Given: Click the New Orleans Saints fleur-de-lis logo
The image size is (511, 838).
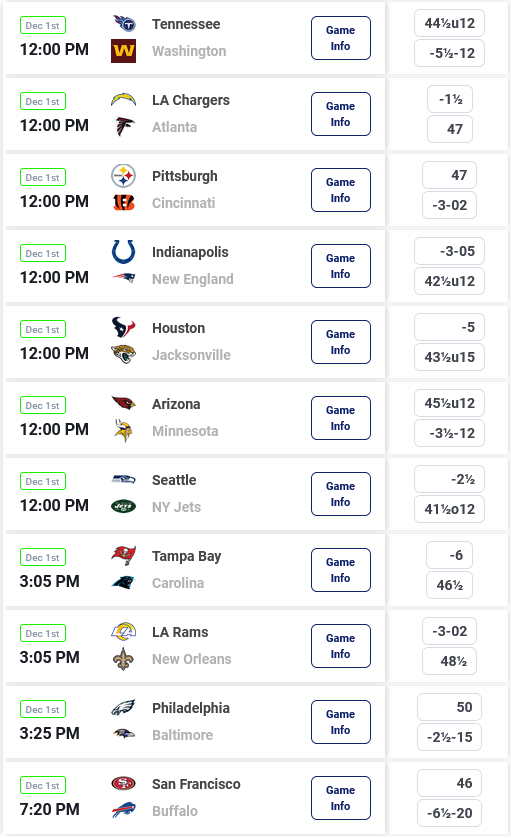Looking at the screenshot, I should (x=123, y=659).
